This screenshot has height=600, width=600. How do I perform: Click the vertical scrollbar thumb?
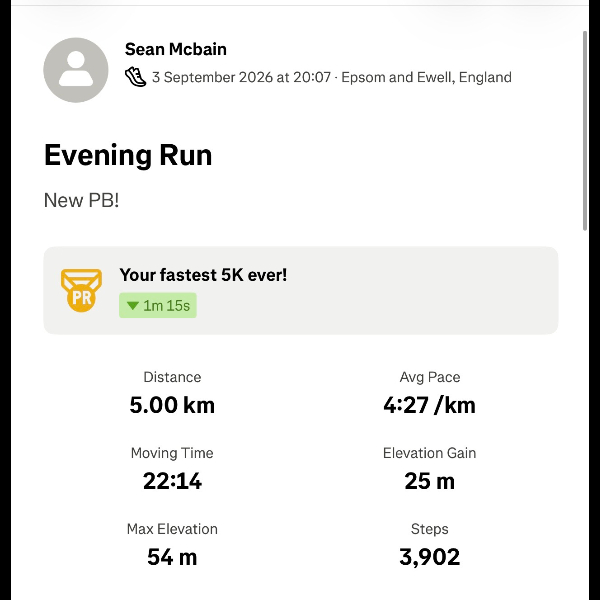click(x=585, y=131)
